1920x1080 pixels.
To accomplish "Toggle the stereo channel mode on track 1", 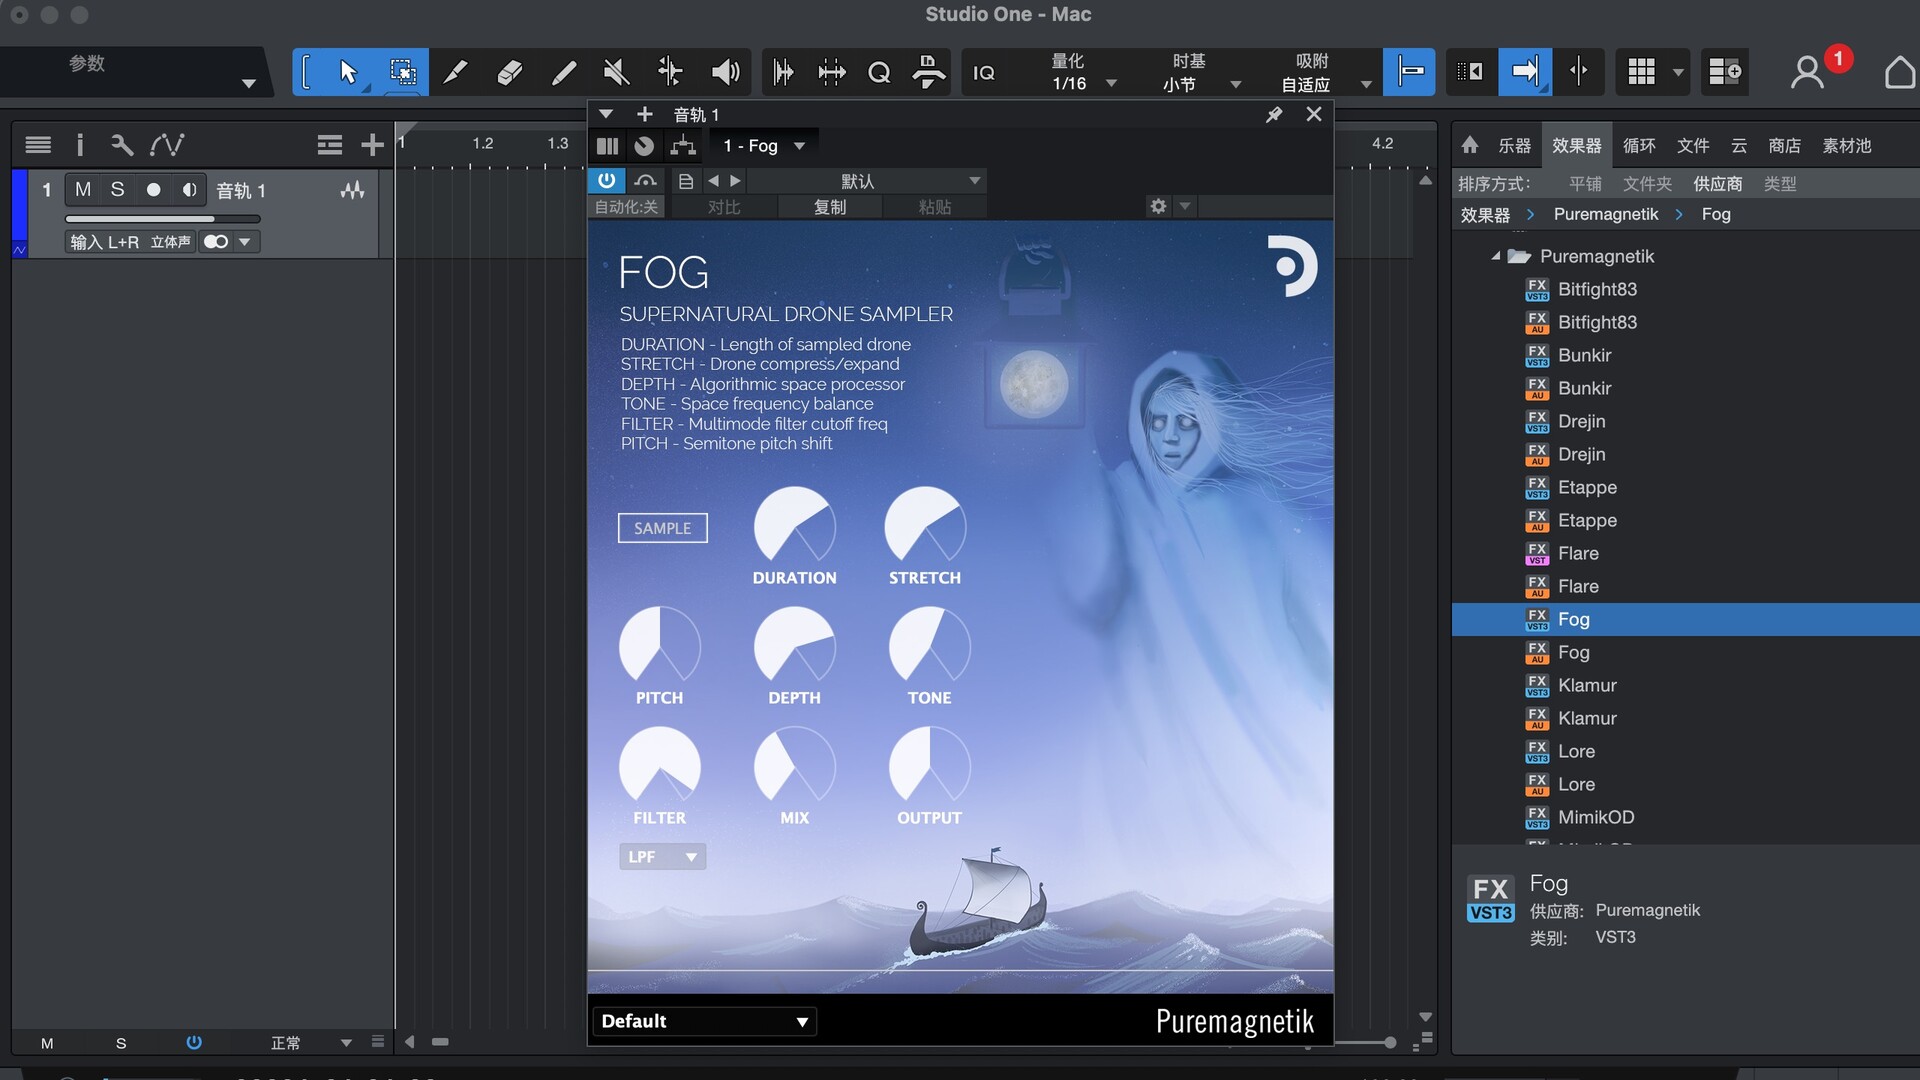I will pos(216,242).
